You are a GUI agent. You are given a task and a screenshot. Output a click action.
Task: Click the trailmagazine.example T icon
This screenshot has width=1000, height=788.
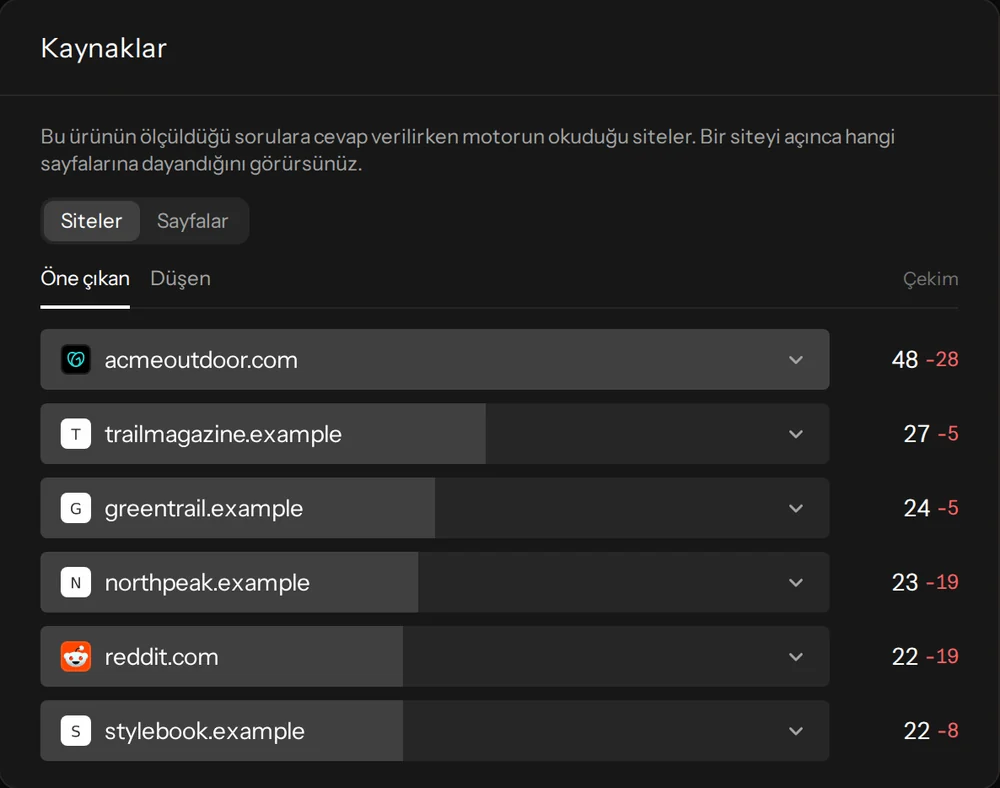75,434
